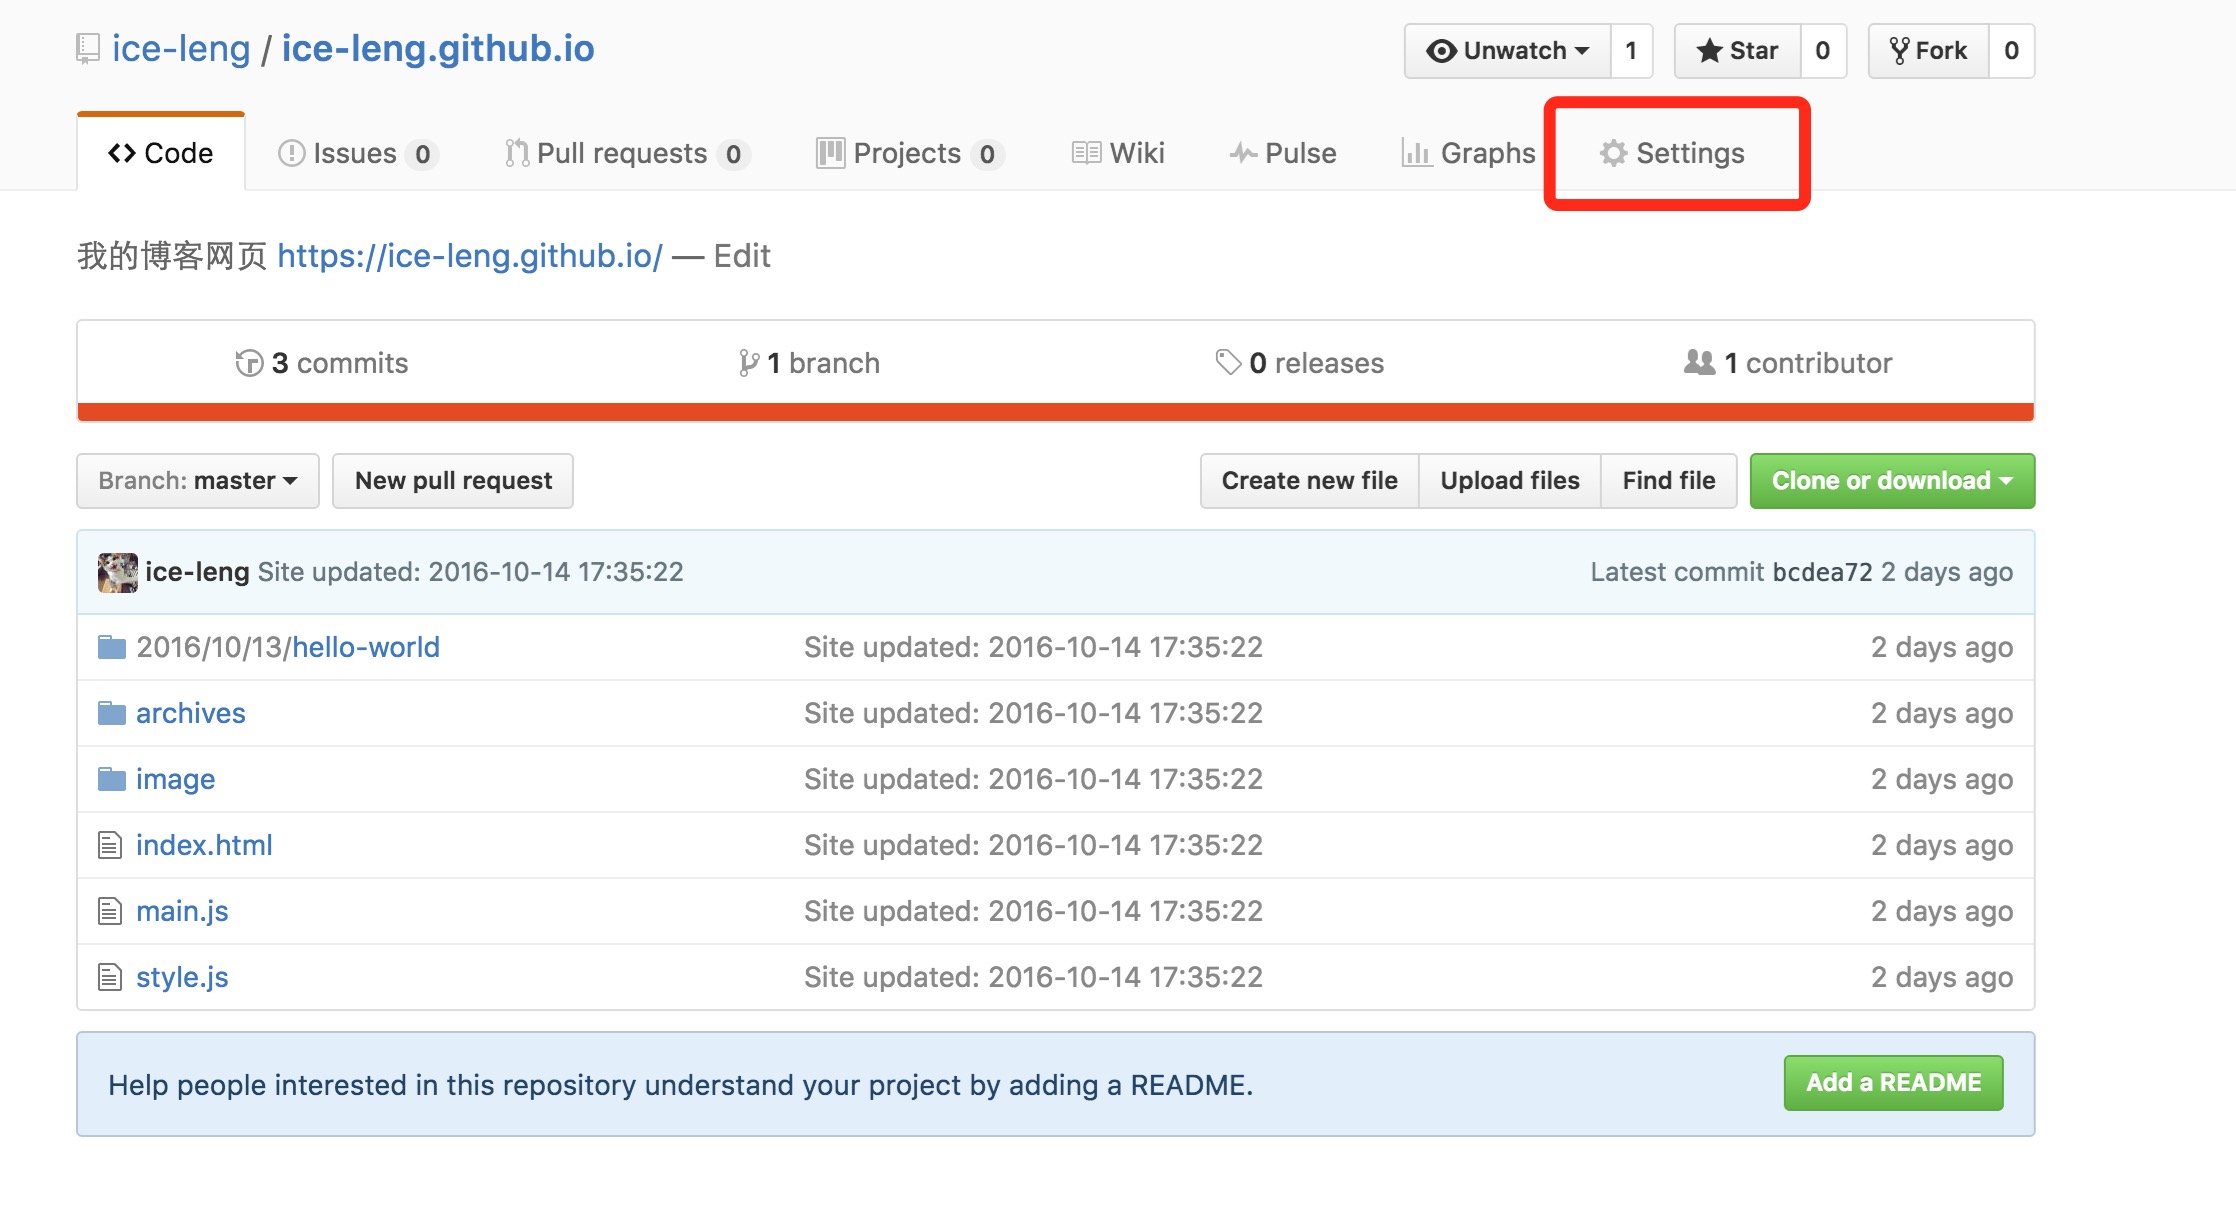Open the ice-leng.github.io blog URL link
Viewport: 2236px width, 1218px height.
pos(469,256)
